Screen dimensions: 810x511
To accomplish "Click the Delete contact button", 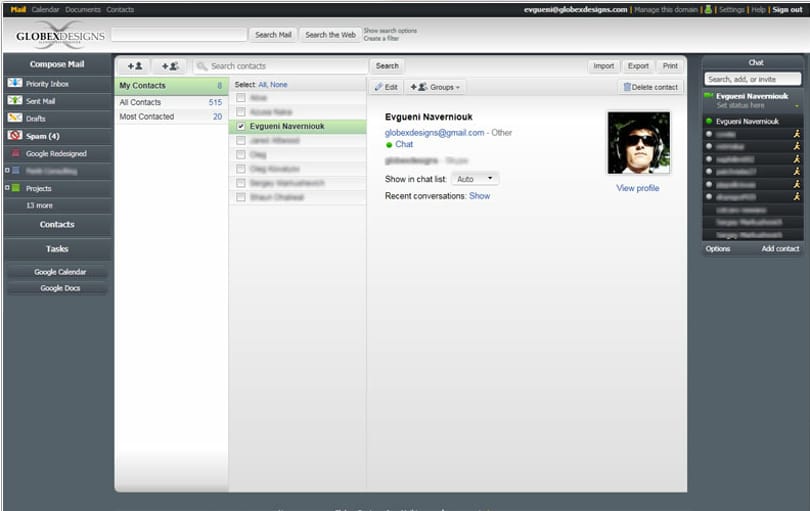I will click(650, 87).
